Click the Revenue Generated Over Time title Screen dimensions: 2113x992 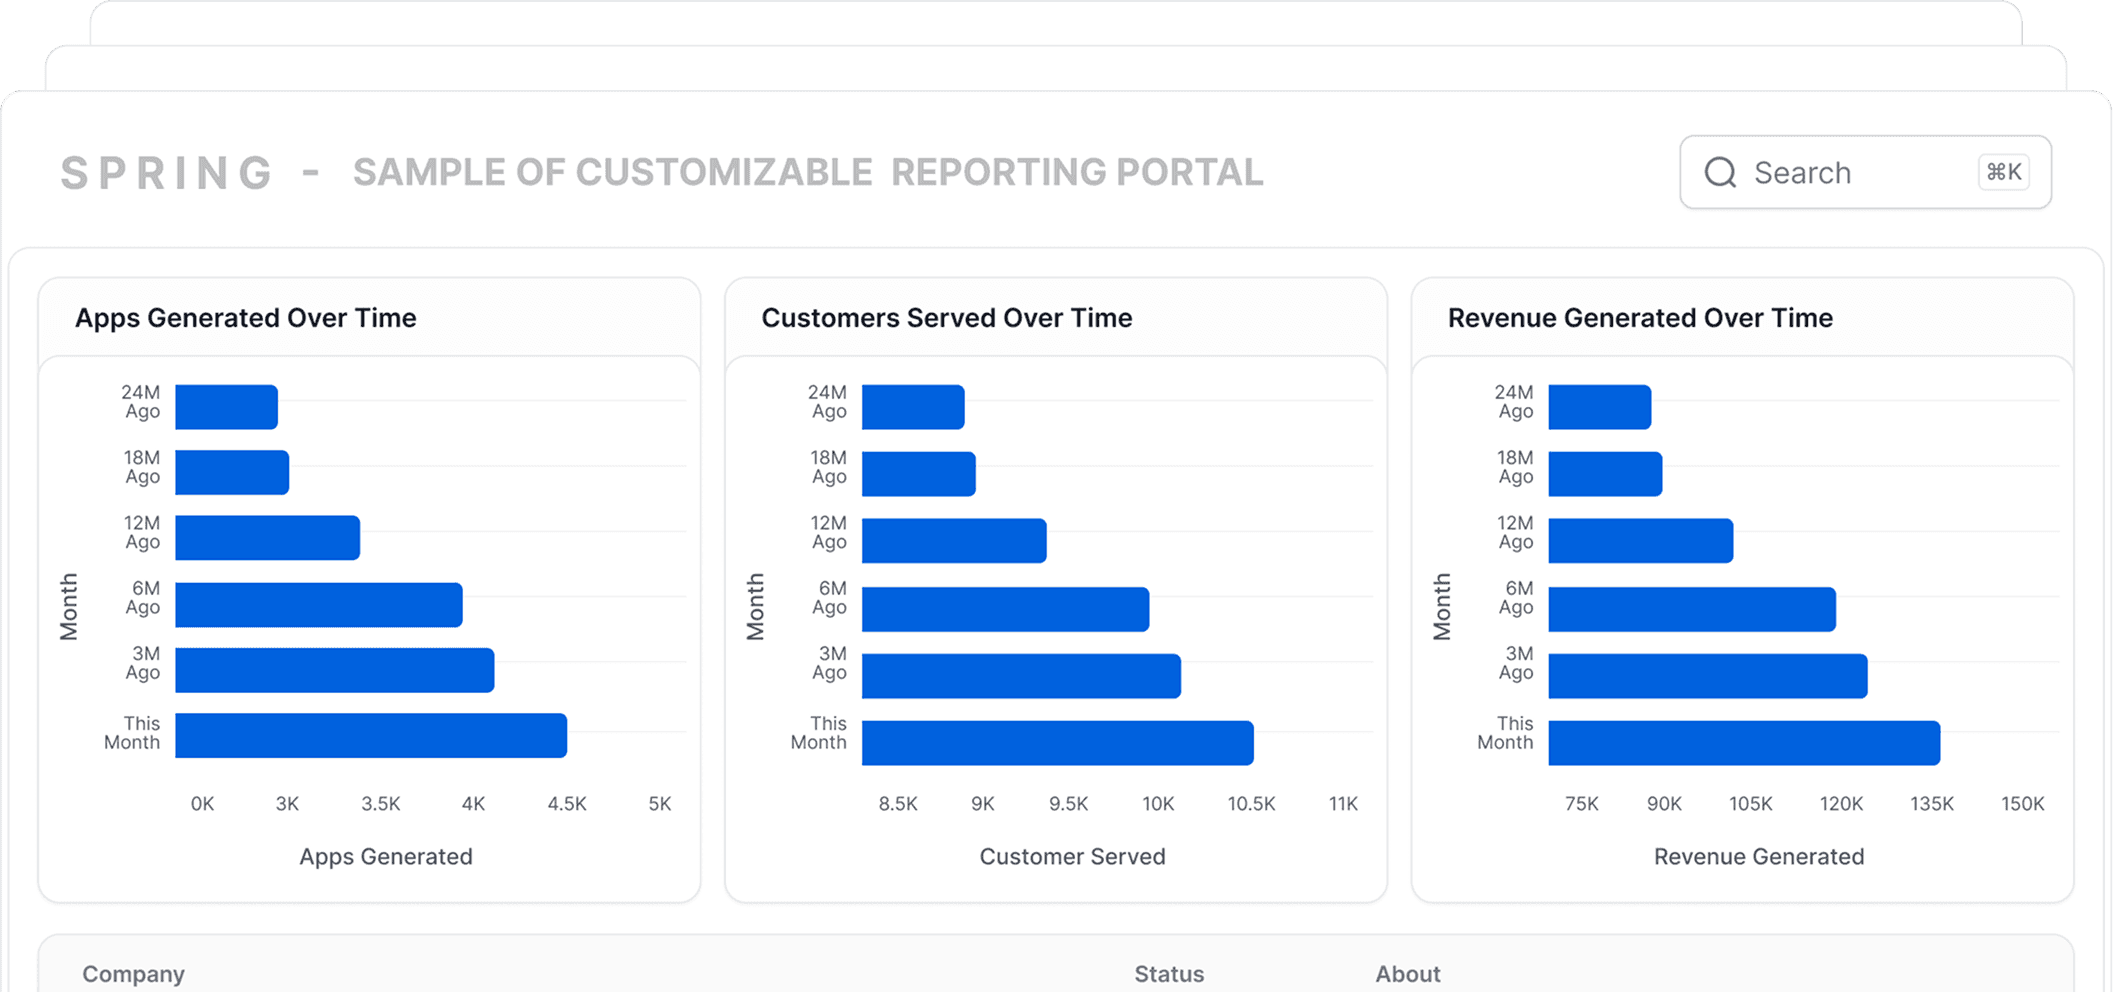(1640, 318)
